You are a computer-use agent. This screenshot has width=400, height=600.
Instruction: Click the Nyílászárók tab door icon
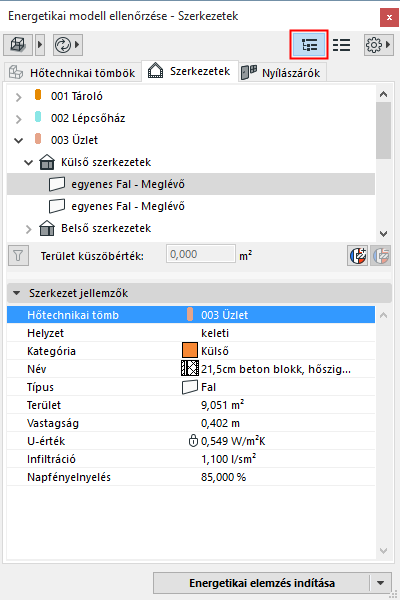click(x=249, y=72)
